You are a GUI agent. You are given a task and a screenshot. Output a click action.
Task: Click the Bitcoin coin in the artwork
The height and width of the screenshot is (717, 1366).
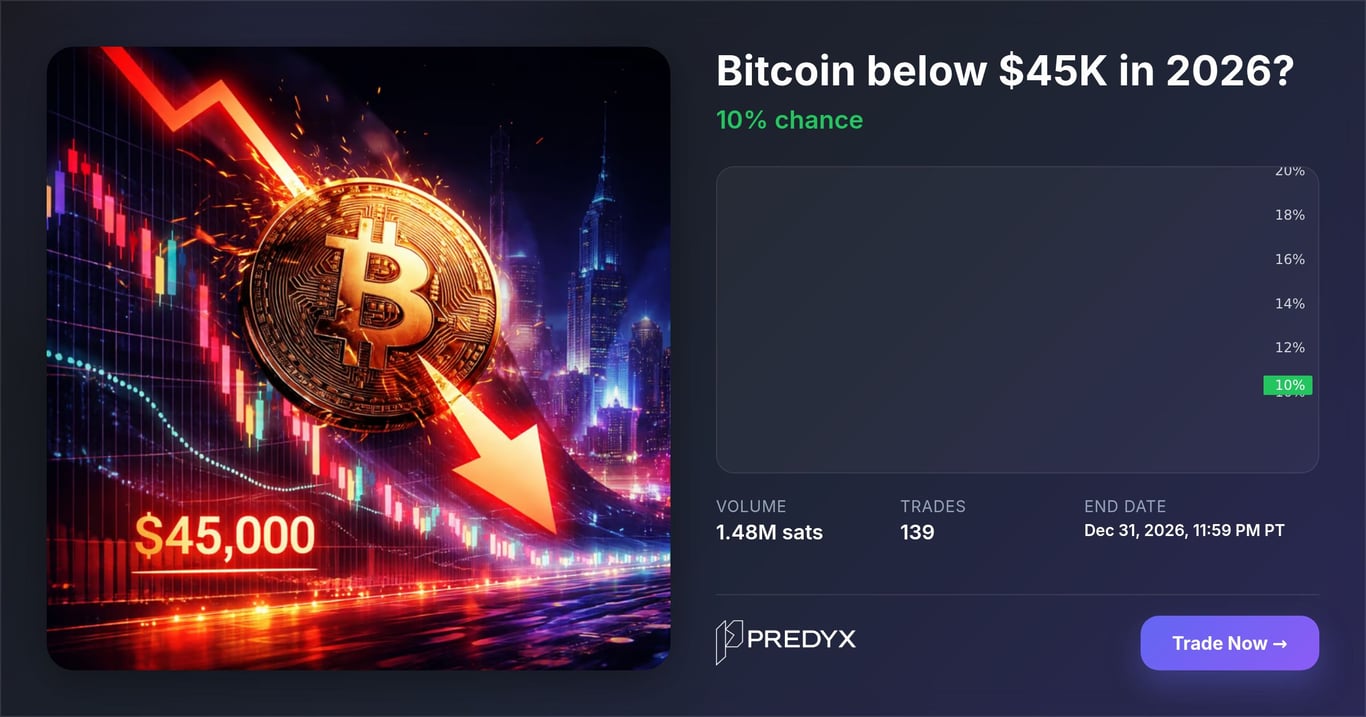(x=372, y=302)
